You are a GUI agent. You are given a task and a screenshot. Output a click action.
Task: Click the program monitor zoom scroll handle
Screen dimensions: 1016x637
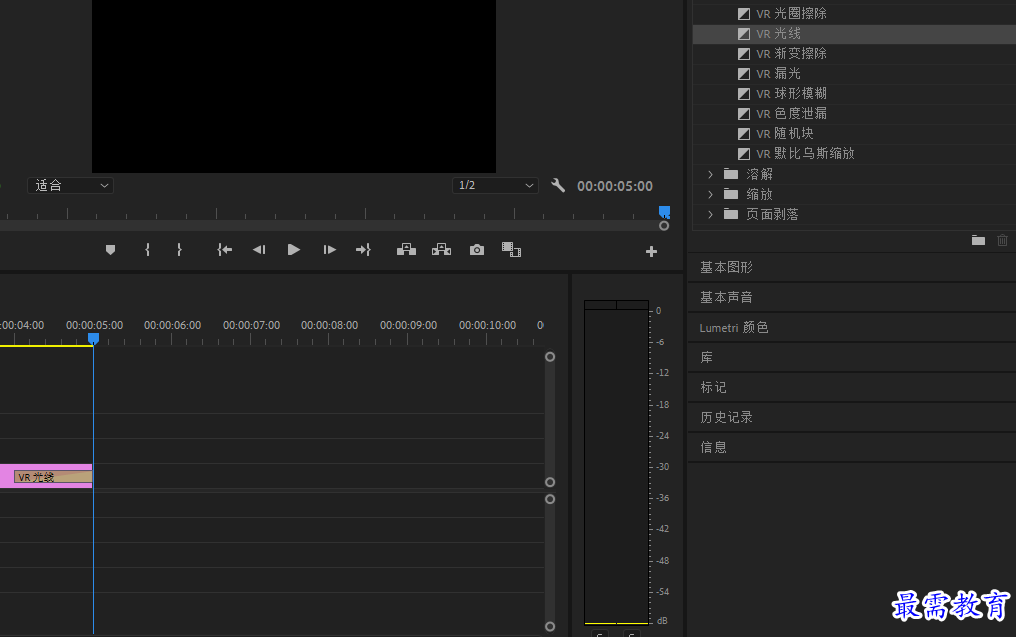coord(664,226)
